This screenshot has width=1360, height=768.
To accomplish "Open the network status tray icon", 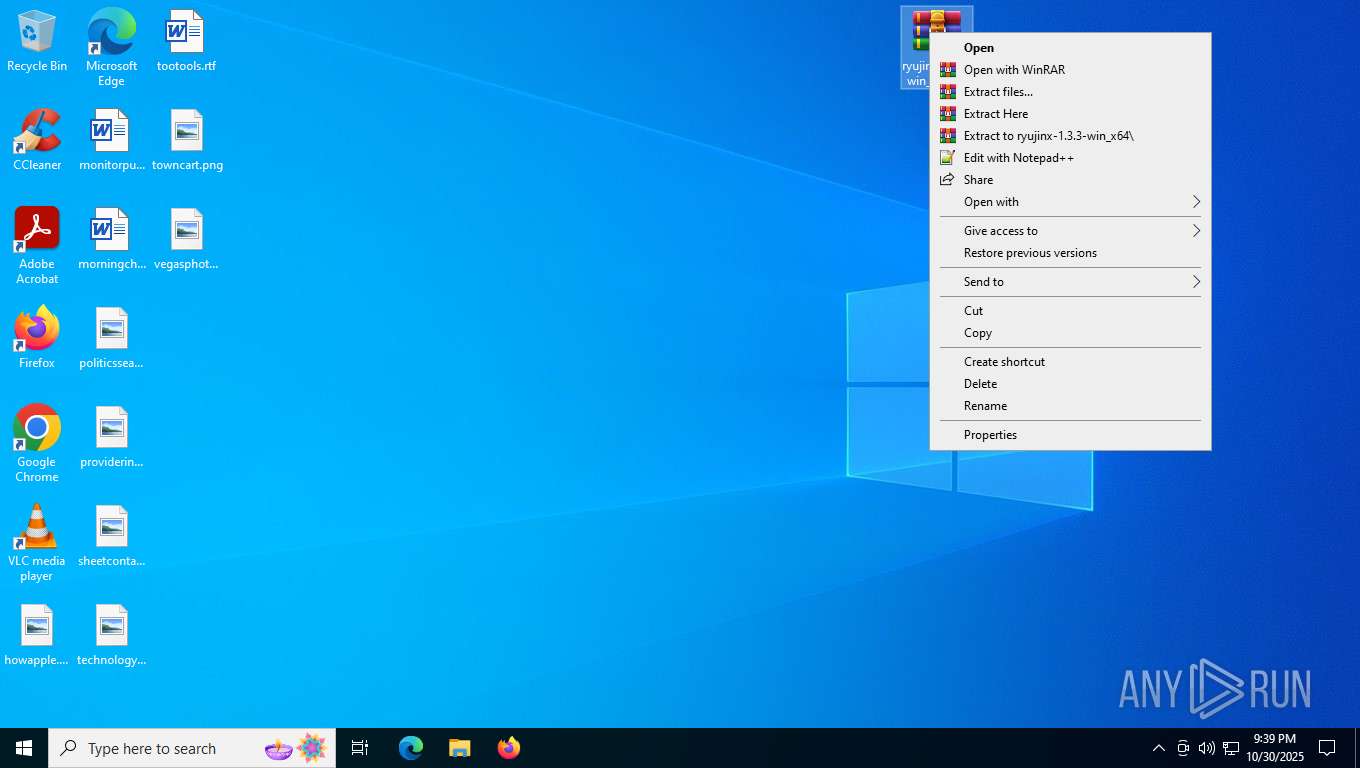I will click(x=1231, y=748).
